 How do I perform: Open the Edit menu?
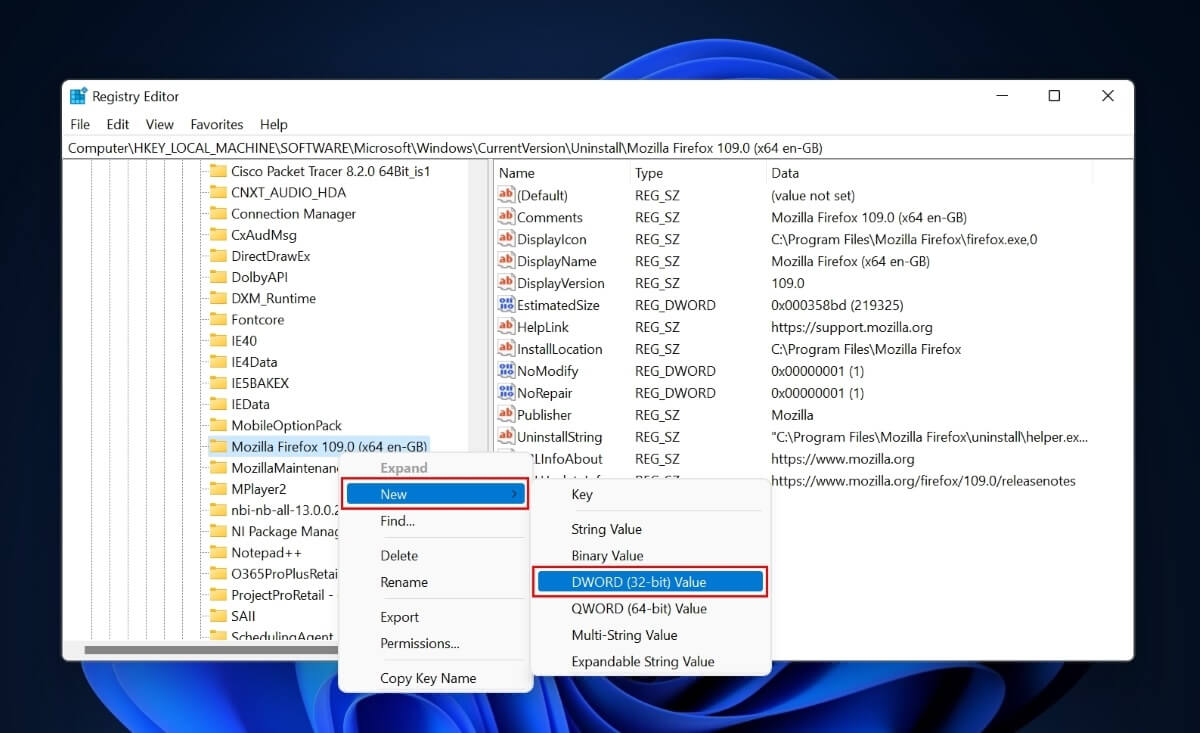pos(117,124)
